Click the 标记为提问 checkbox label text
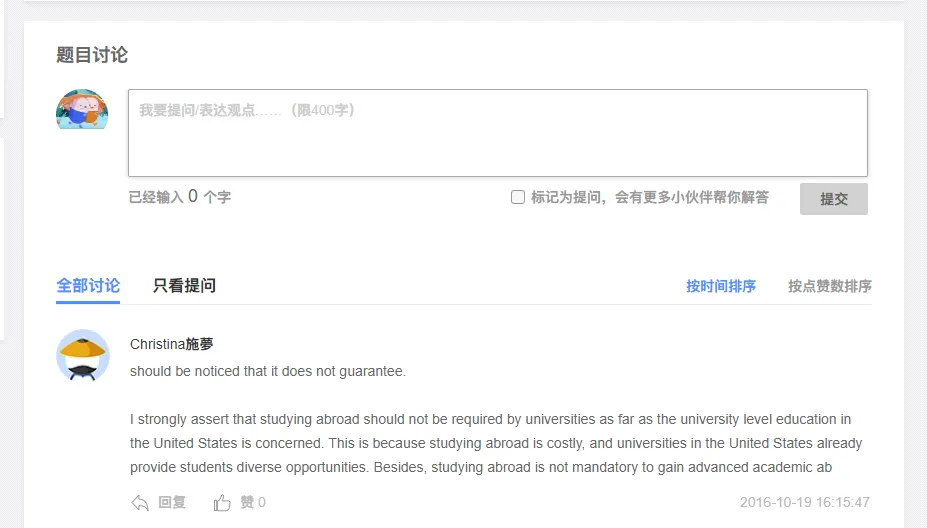This screenshot has width=927, height=528. (x=649, y=198)
